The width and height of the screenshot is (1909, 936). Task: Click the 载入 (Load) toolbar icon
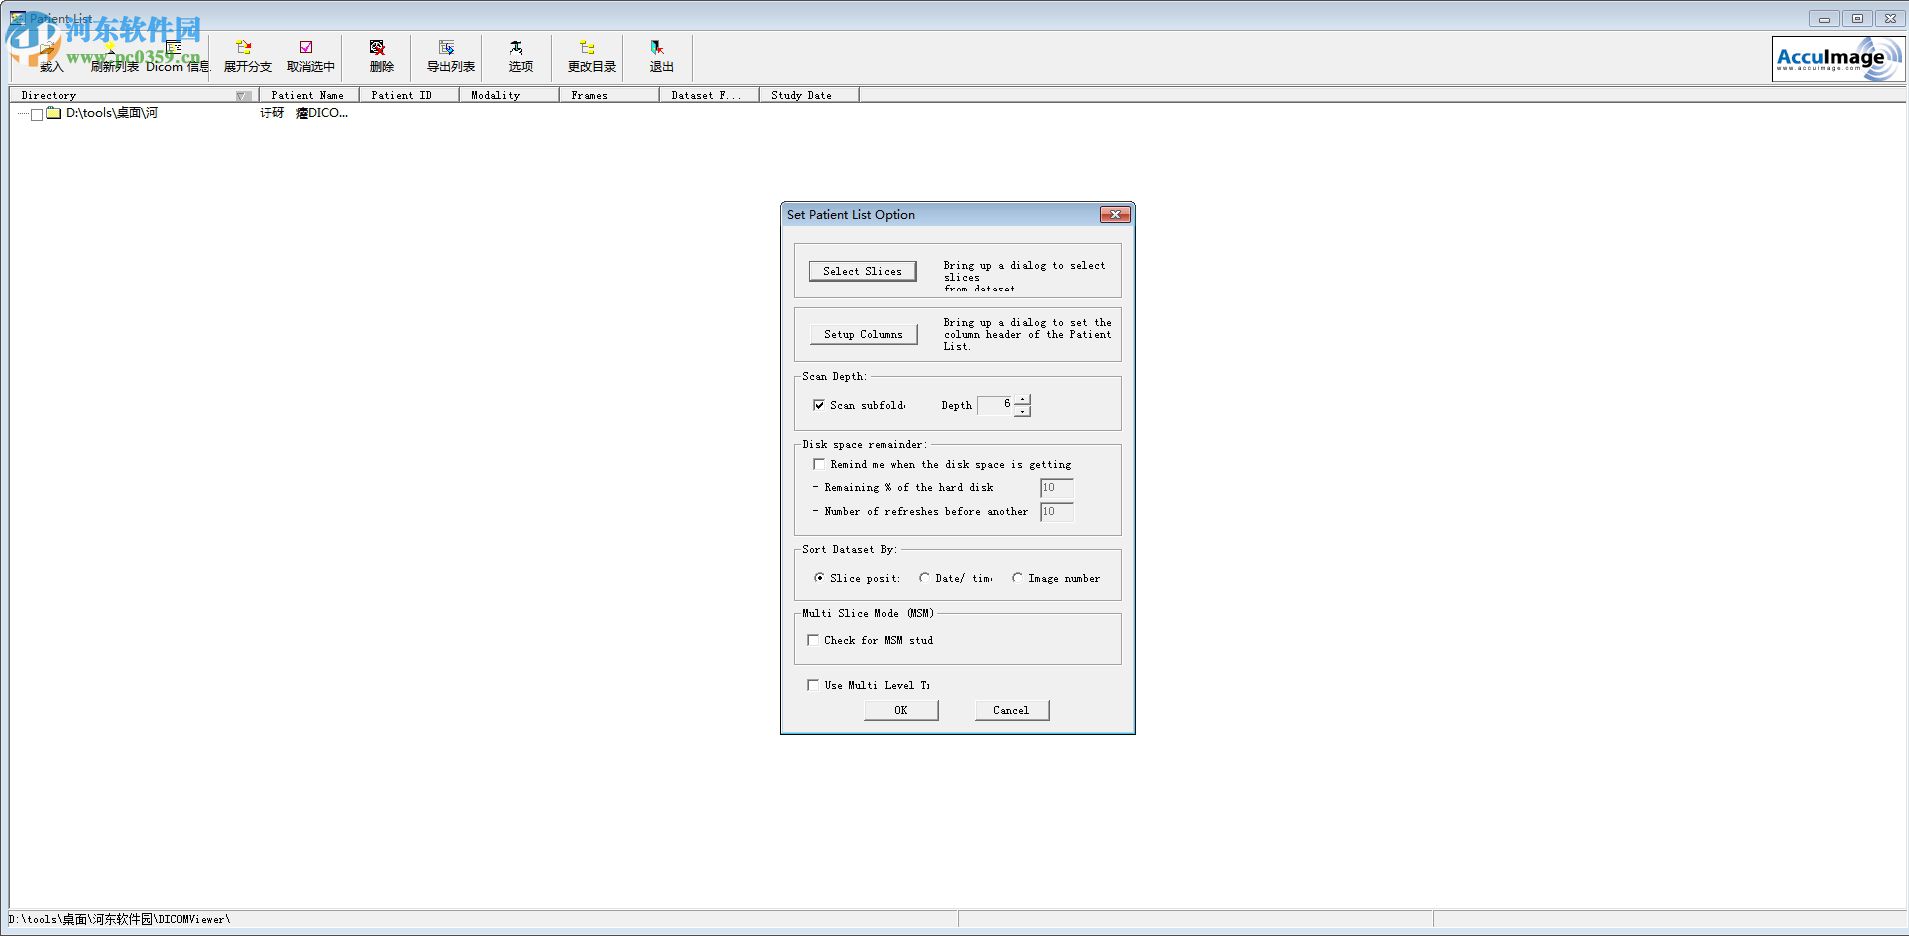click(x=50, y=55)
